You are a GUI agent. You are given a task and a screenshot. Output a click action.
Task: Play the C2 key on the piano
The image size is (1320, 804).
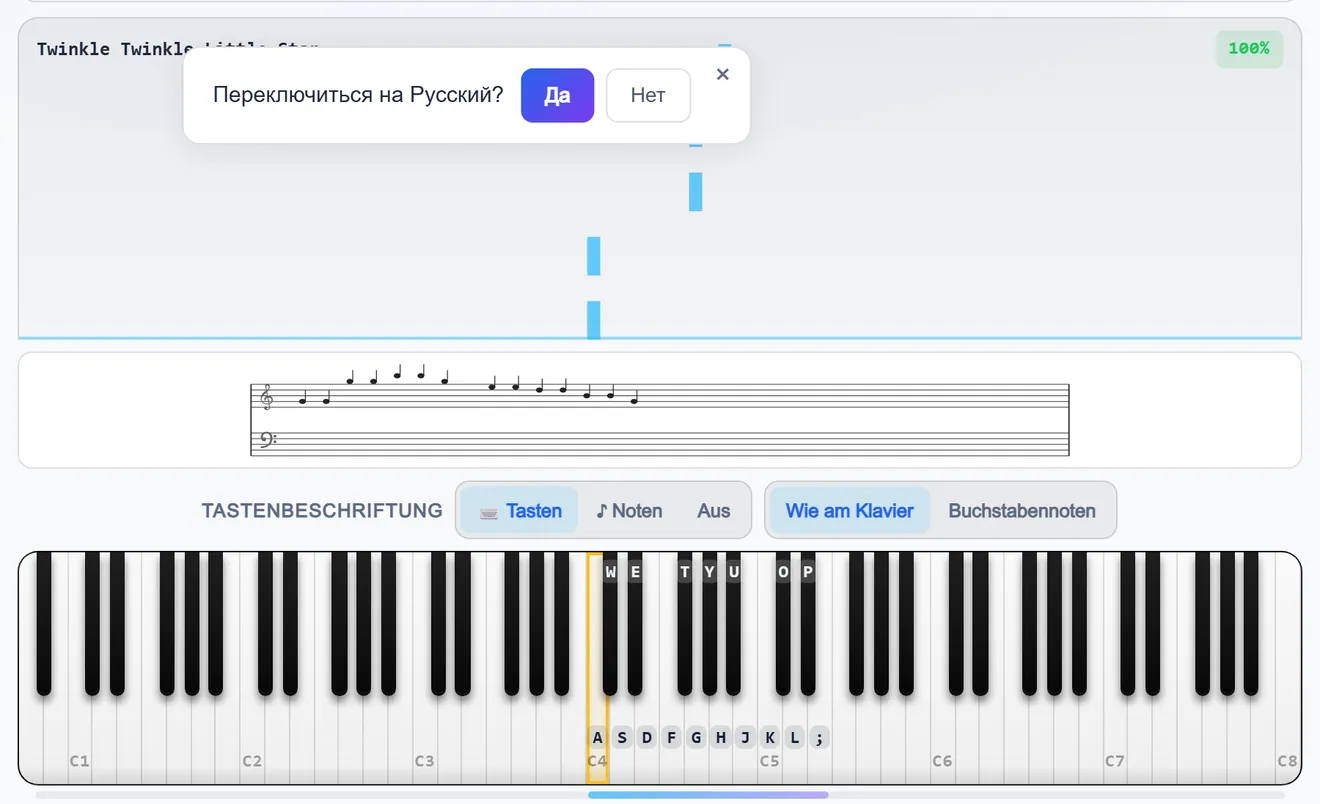(x=252, y=740)
